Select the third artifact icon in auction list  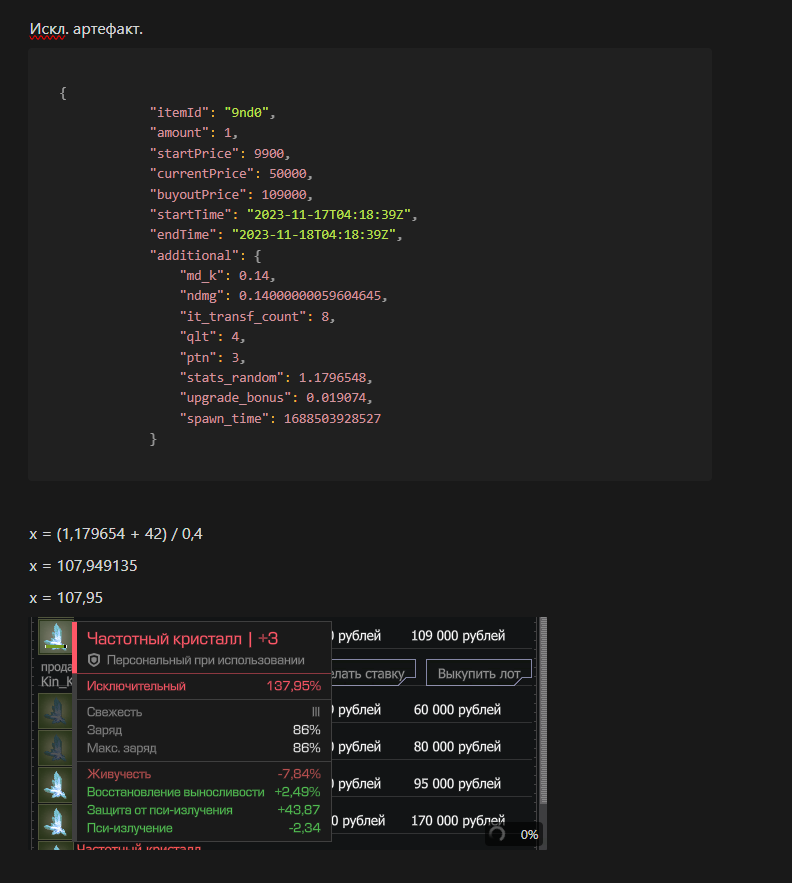point(54,748)
